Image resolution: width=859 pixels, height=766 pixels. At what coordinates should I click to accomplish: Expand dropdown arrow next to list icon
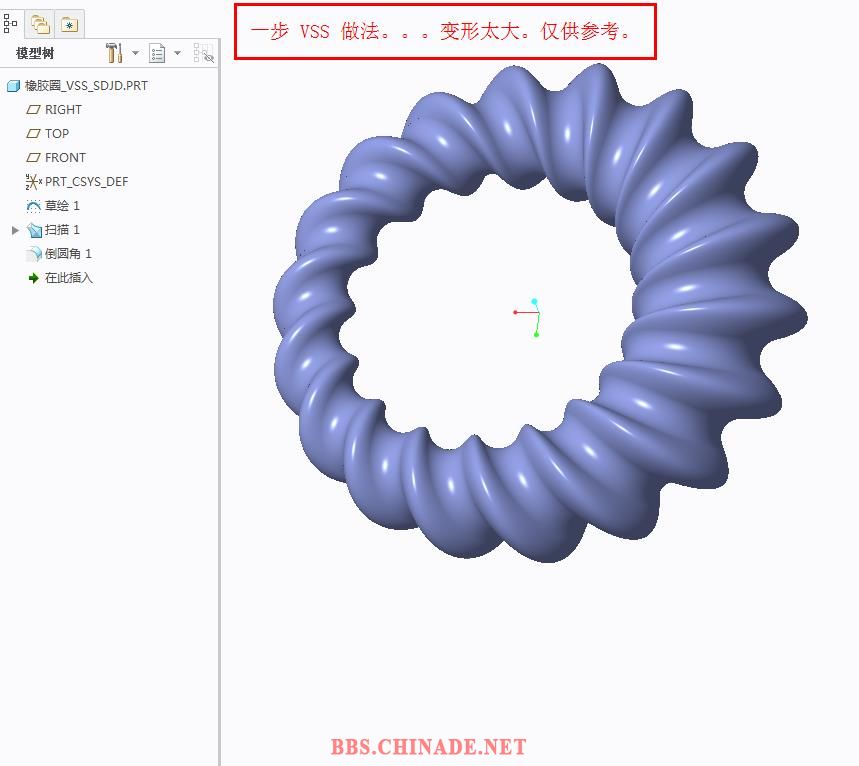177,53
